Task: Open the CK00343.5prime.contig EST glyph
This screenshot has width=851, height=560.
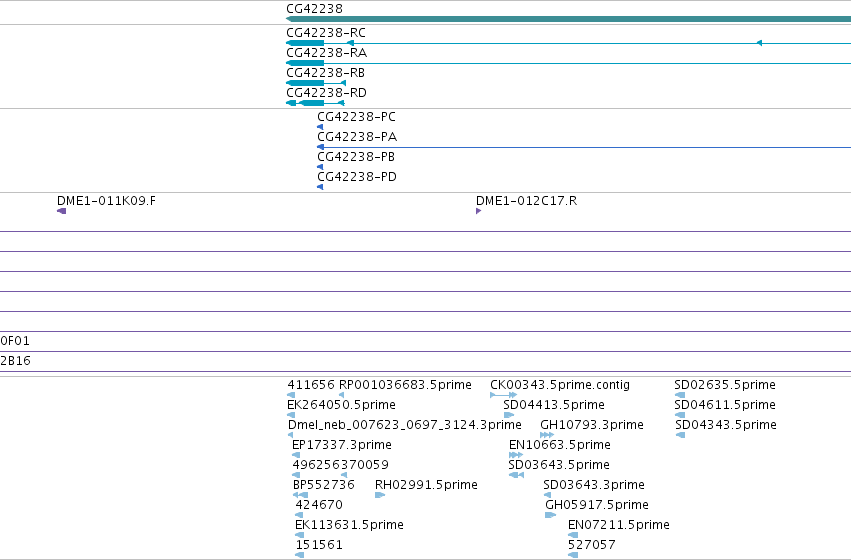Action: coord(503,395)
